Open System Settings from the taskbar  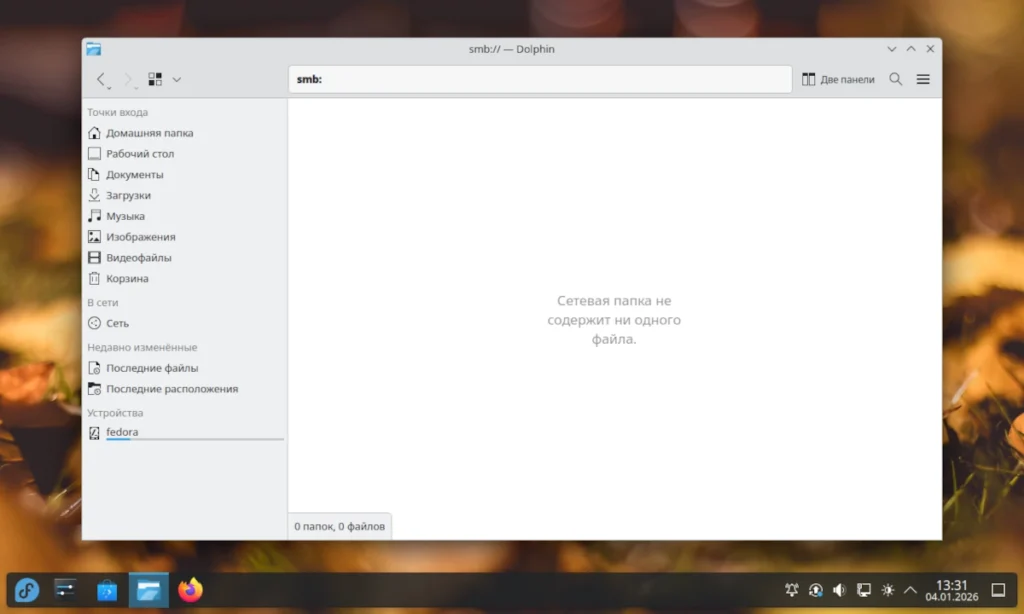[x=65, y=590]
